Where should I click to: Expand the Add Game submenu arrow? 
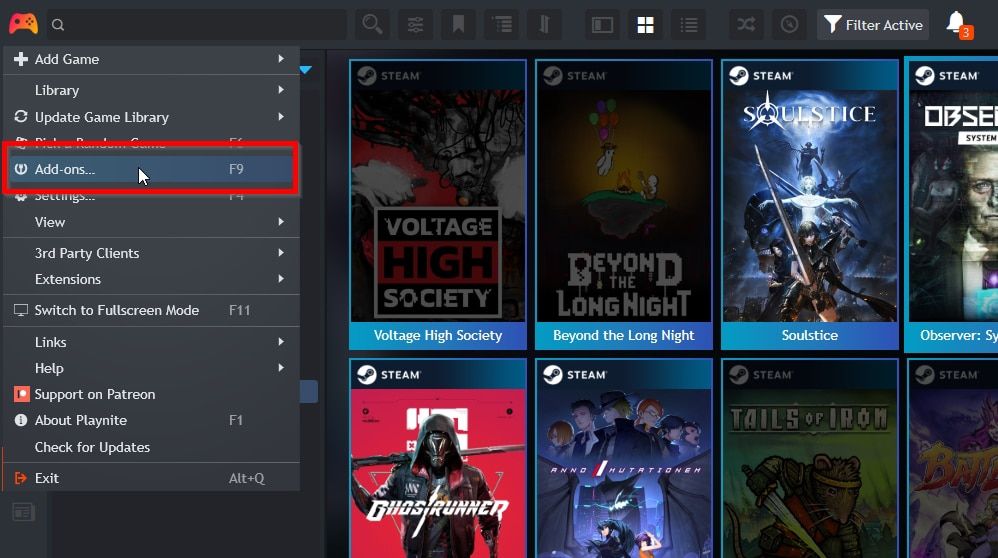281,59
